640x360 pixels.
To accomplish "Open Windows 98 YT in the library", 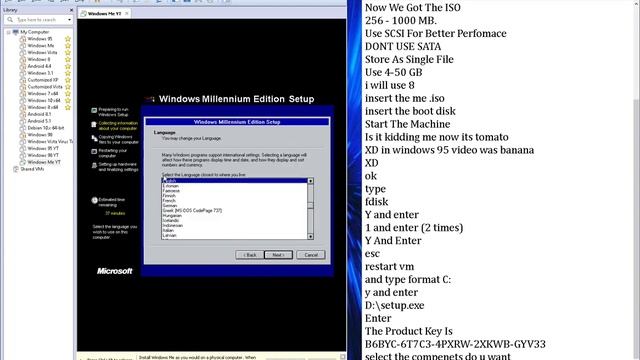I will [43, 156].
